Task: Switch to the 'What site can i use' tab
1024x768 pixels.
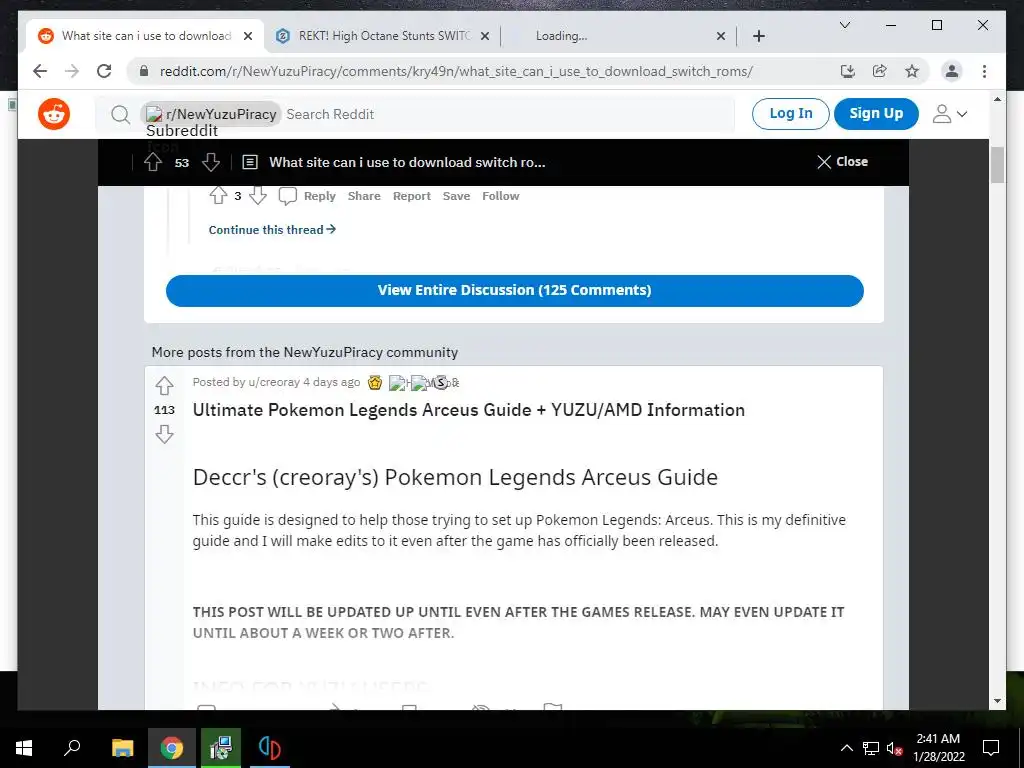Action: [x=146, y=36]
